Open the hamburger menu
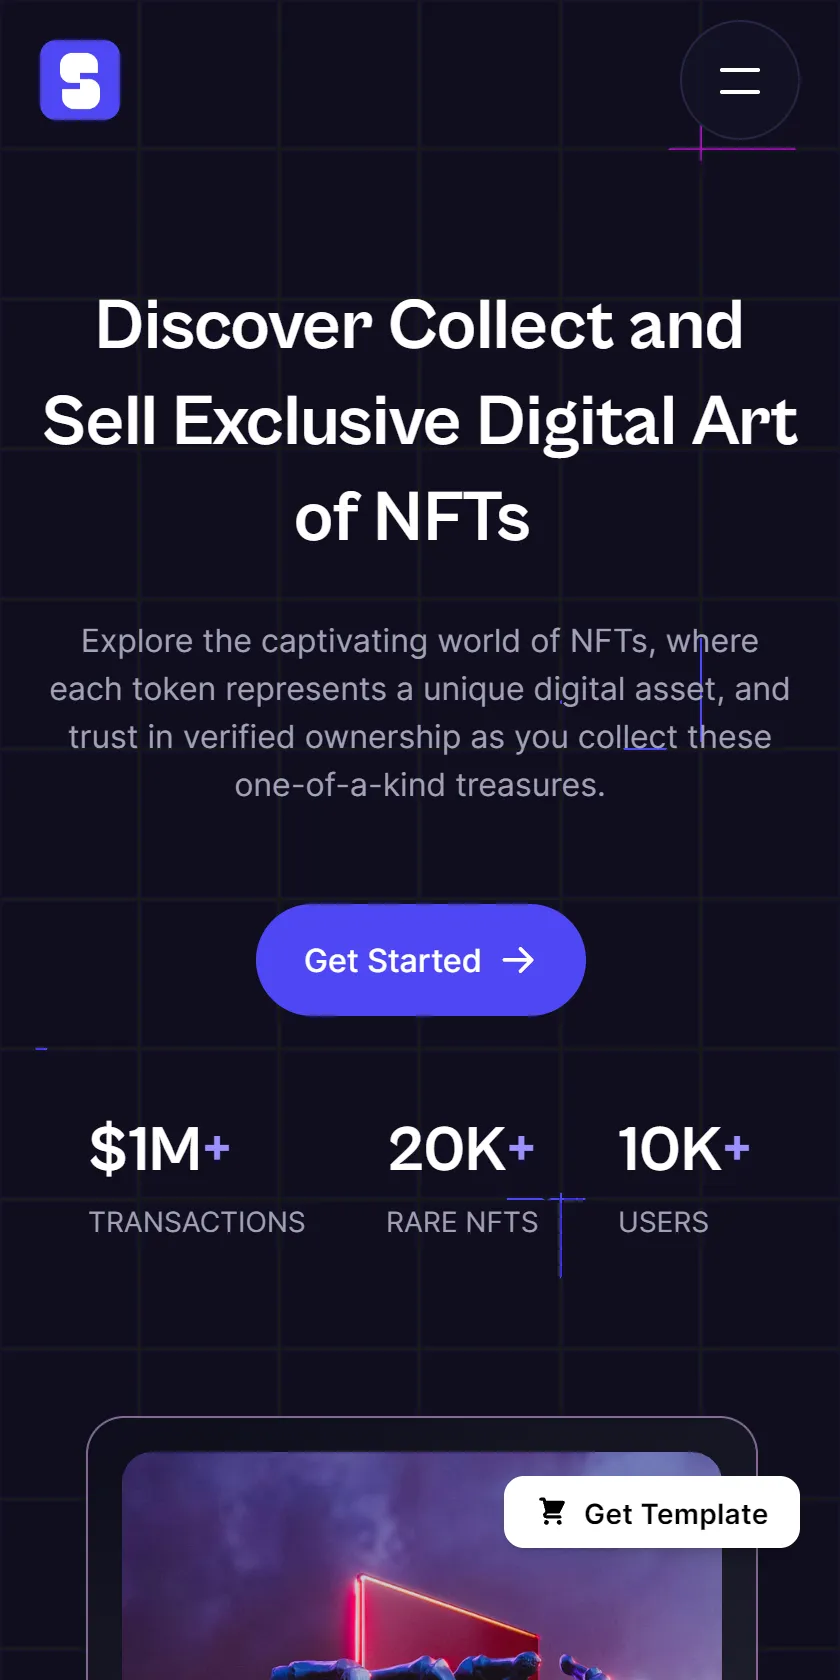 pos(740,80)
